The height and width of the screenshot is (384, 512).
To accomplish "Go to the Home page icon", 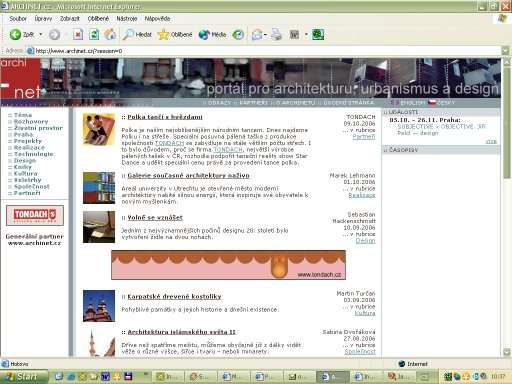I will [x=110, y=34].
